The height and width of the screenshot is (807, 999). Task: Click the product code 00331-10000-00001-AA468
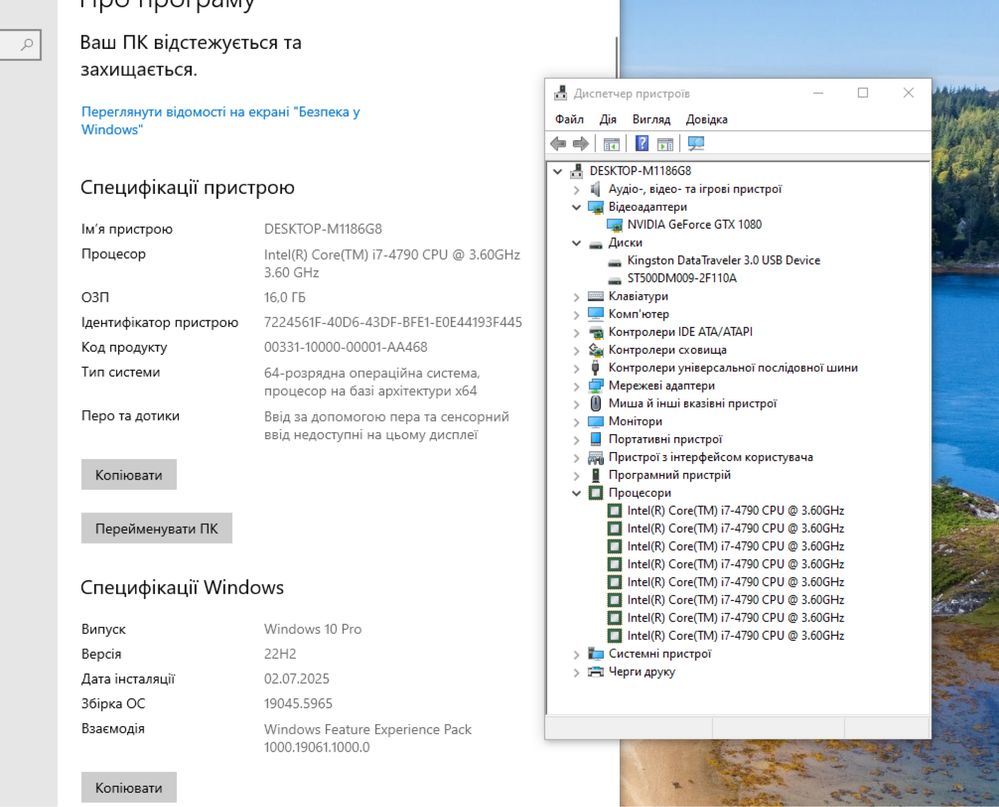[346, 347]
